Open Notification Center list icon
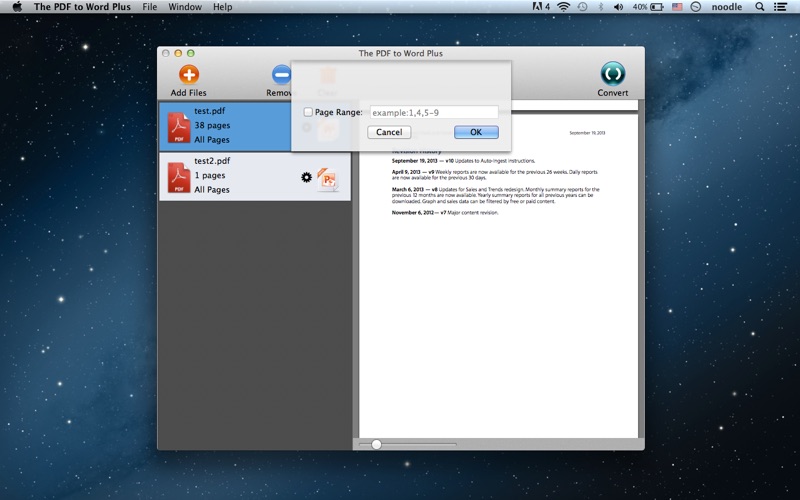Image resolution: width=800 pixels, height=500 pixels. (x=780, y=7)
